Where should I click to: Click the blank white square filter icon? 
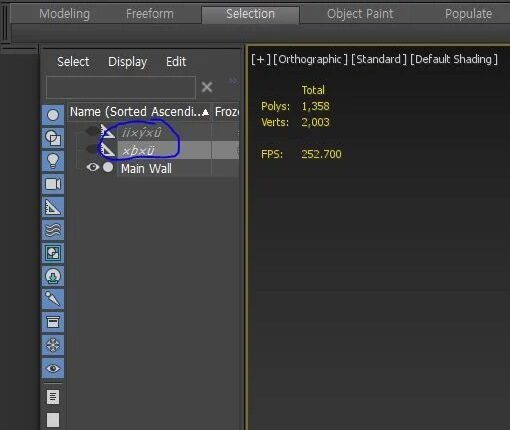(53, 420)
